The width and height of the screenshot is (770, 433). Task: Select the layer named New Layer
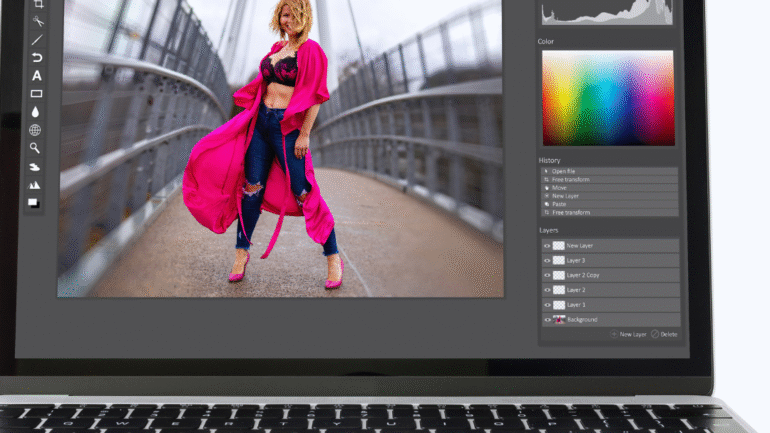579,245
